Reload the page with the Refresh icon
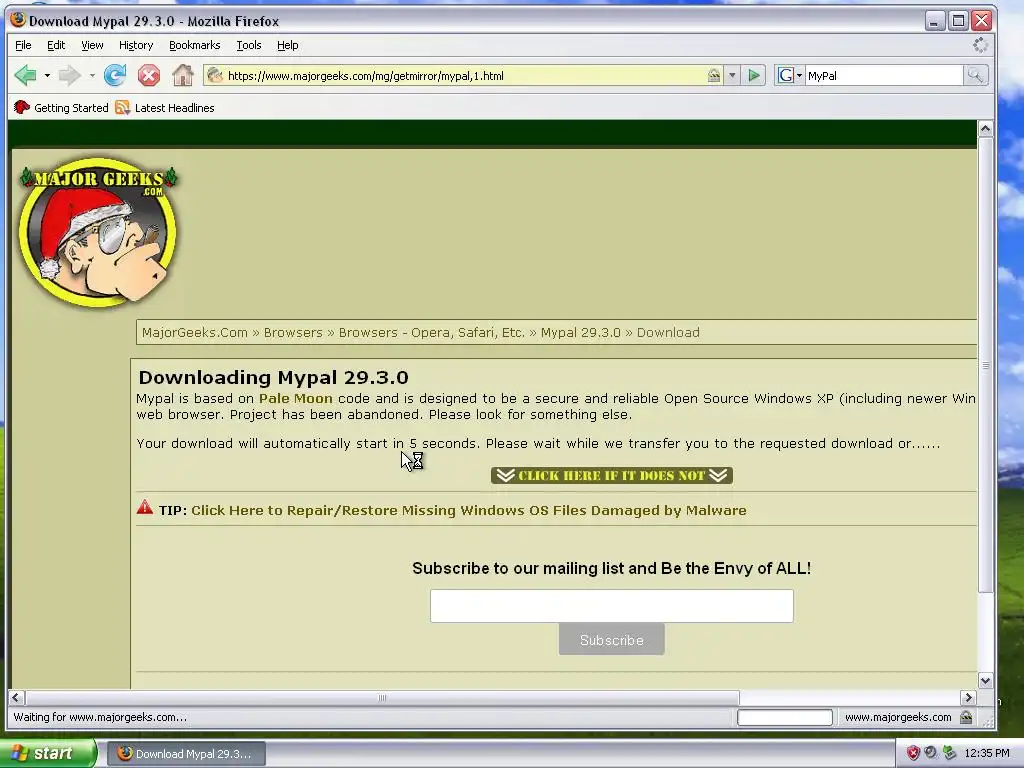This screenshot has height=768, width=1024. click(115, 76)
